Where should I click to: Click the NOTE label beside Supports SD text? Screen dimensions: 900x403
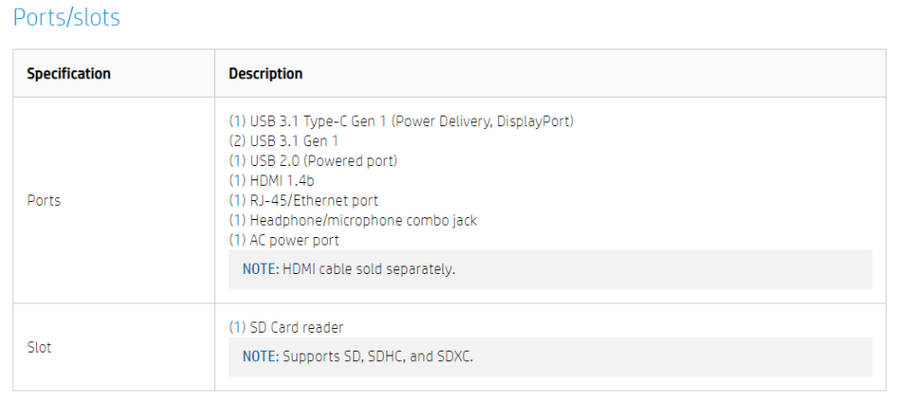pos(260,356)
